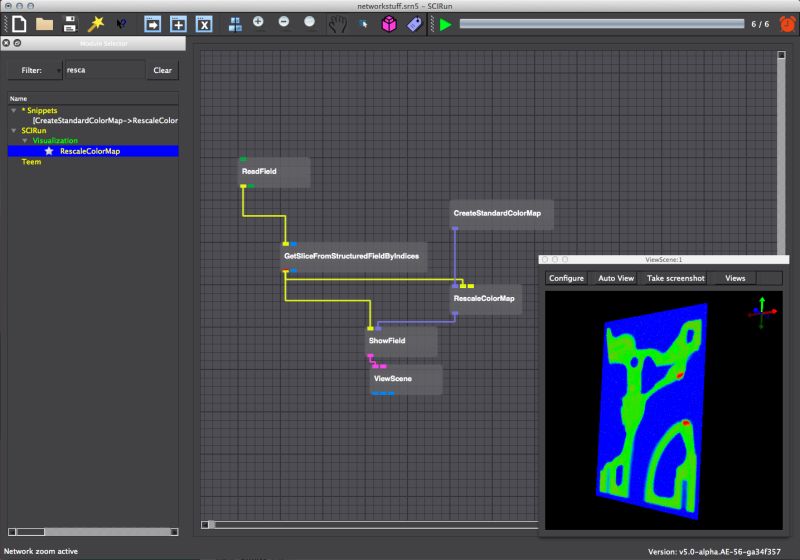This screenshot has height=560, width=800.
Task: Select the hand pan tool
Action: tap(337, 24)
